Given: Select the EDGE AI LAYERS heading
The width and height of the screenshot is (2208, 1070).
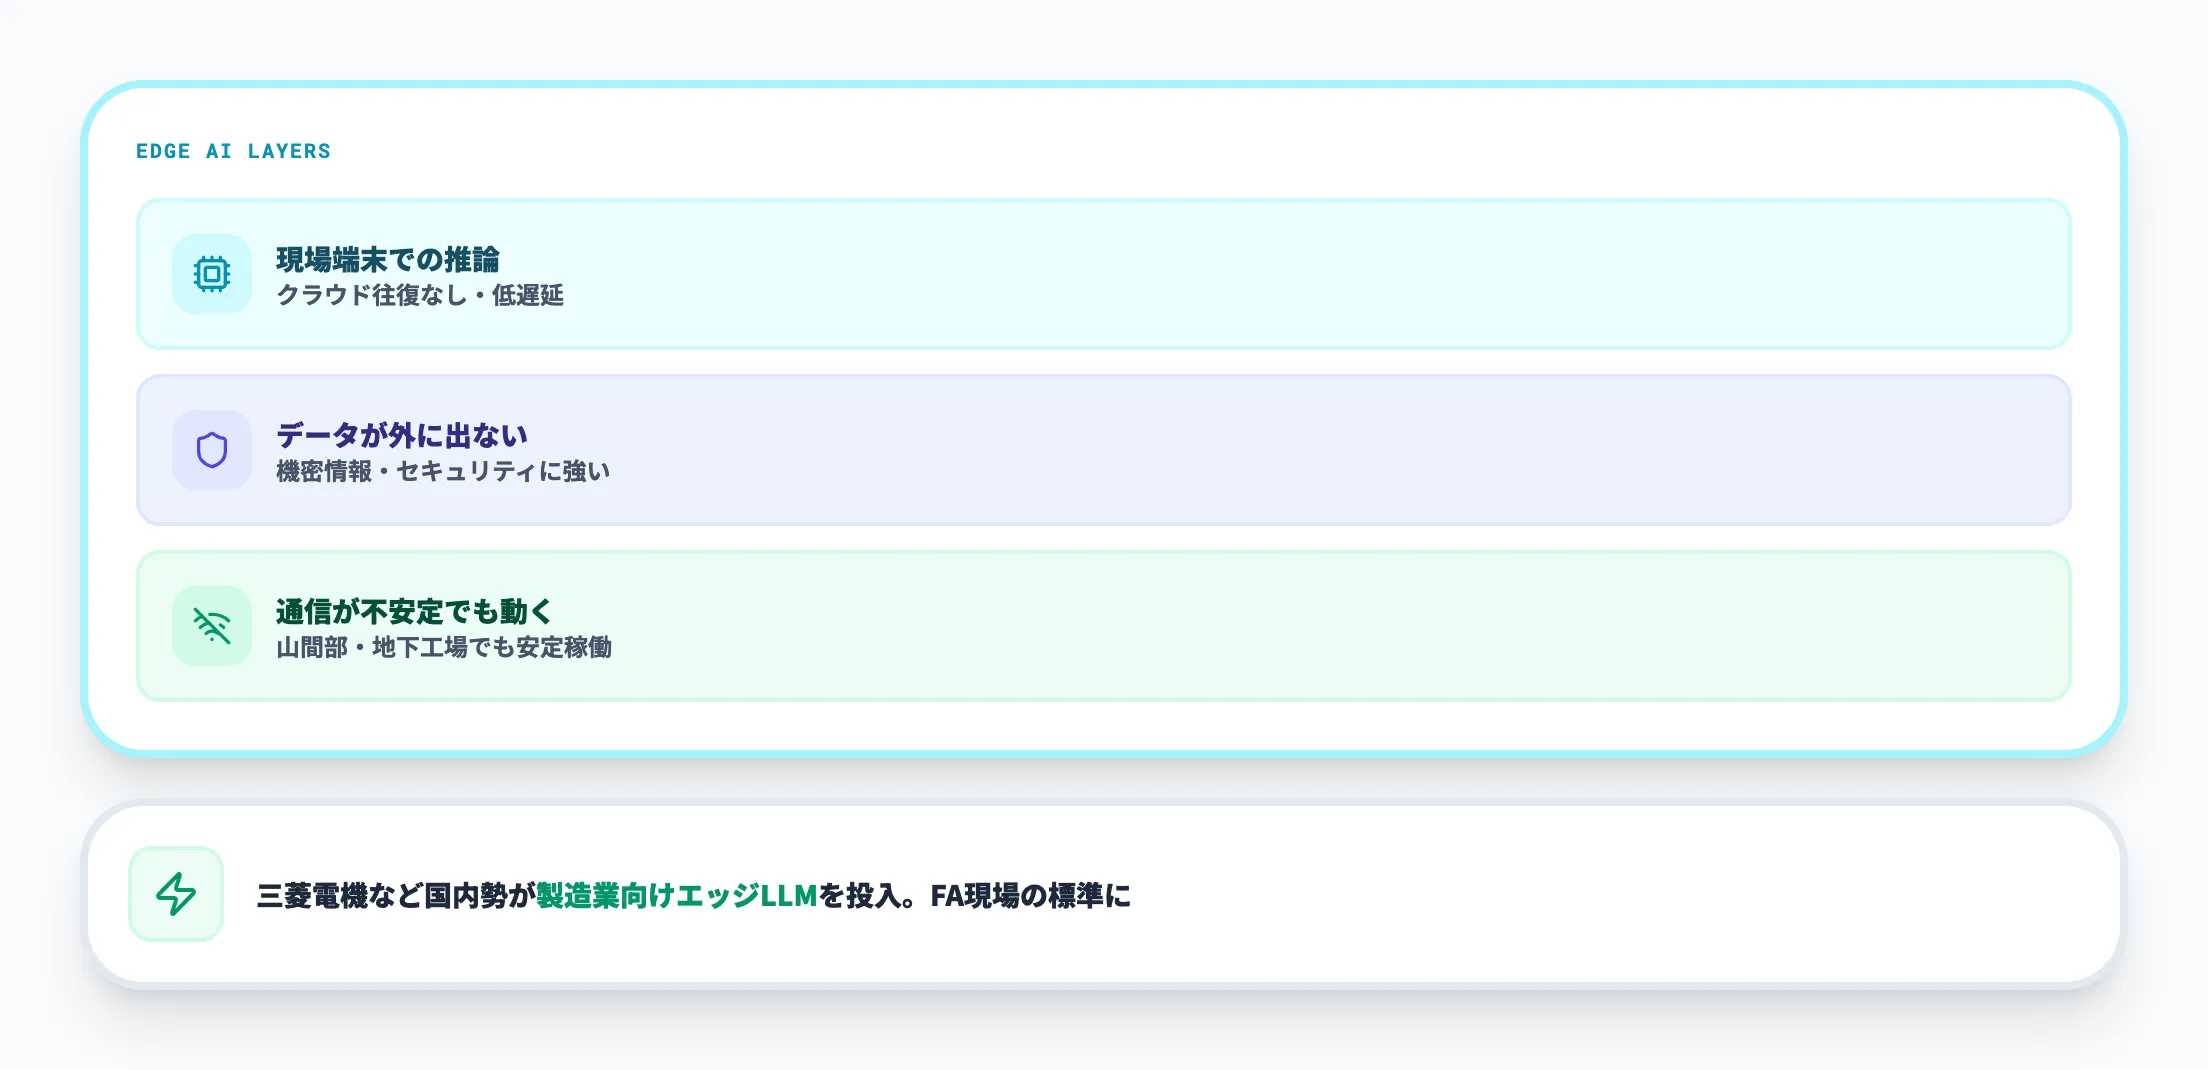Looking at the screenshot, I should click(x=233, y=151).
